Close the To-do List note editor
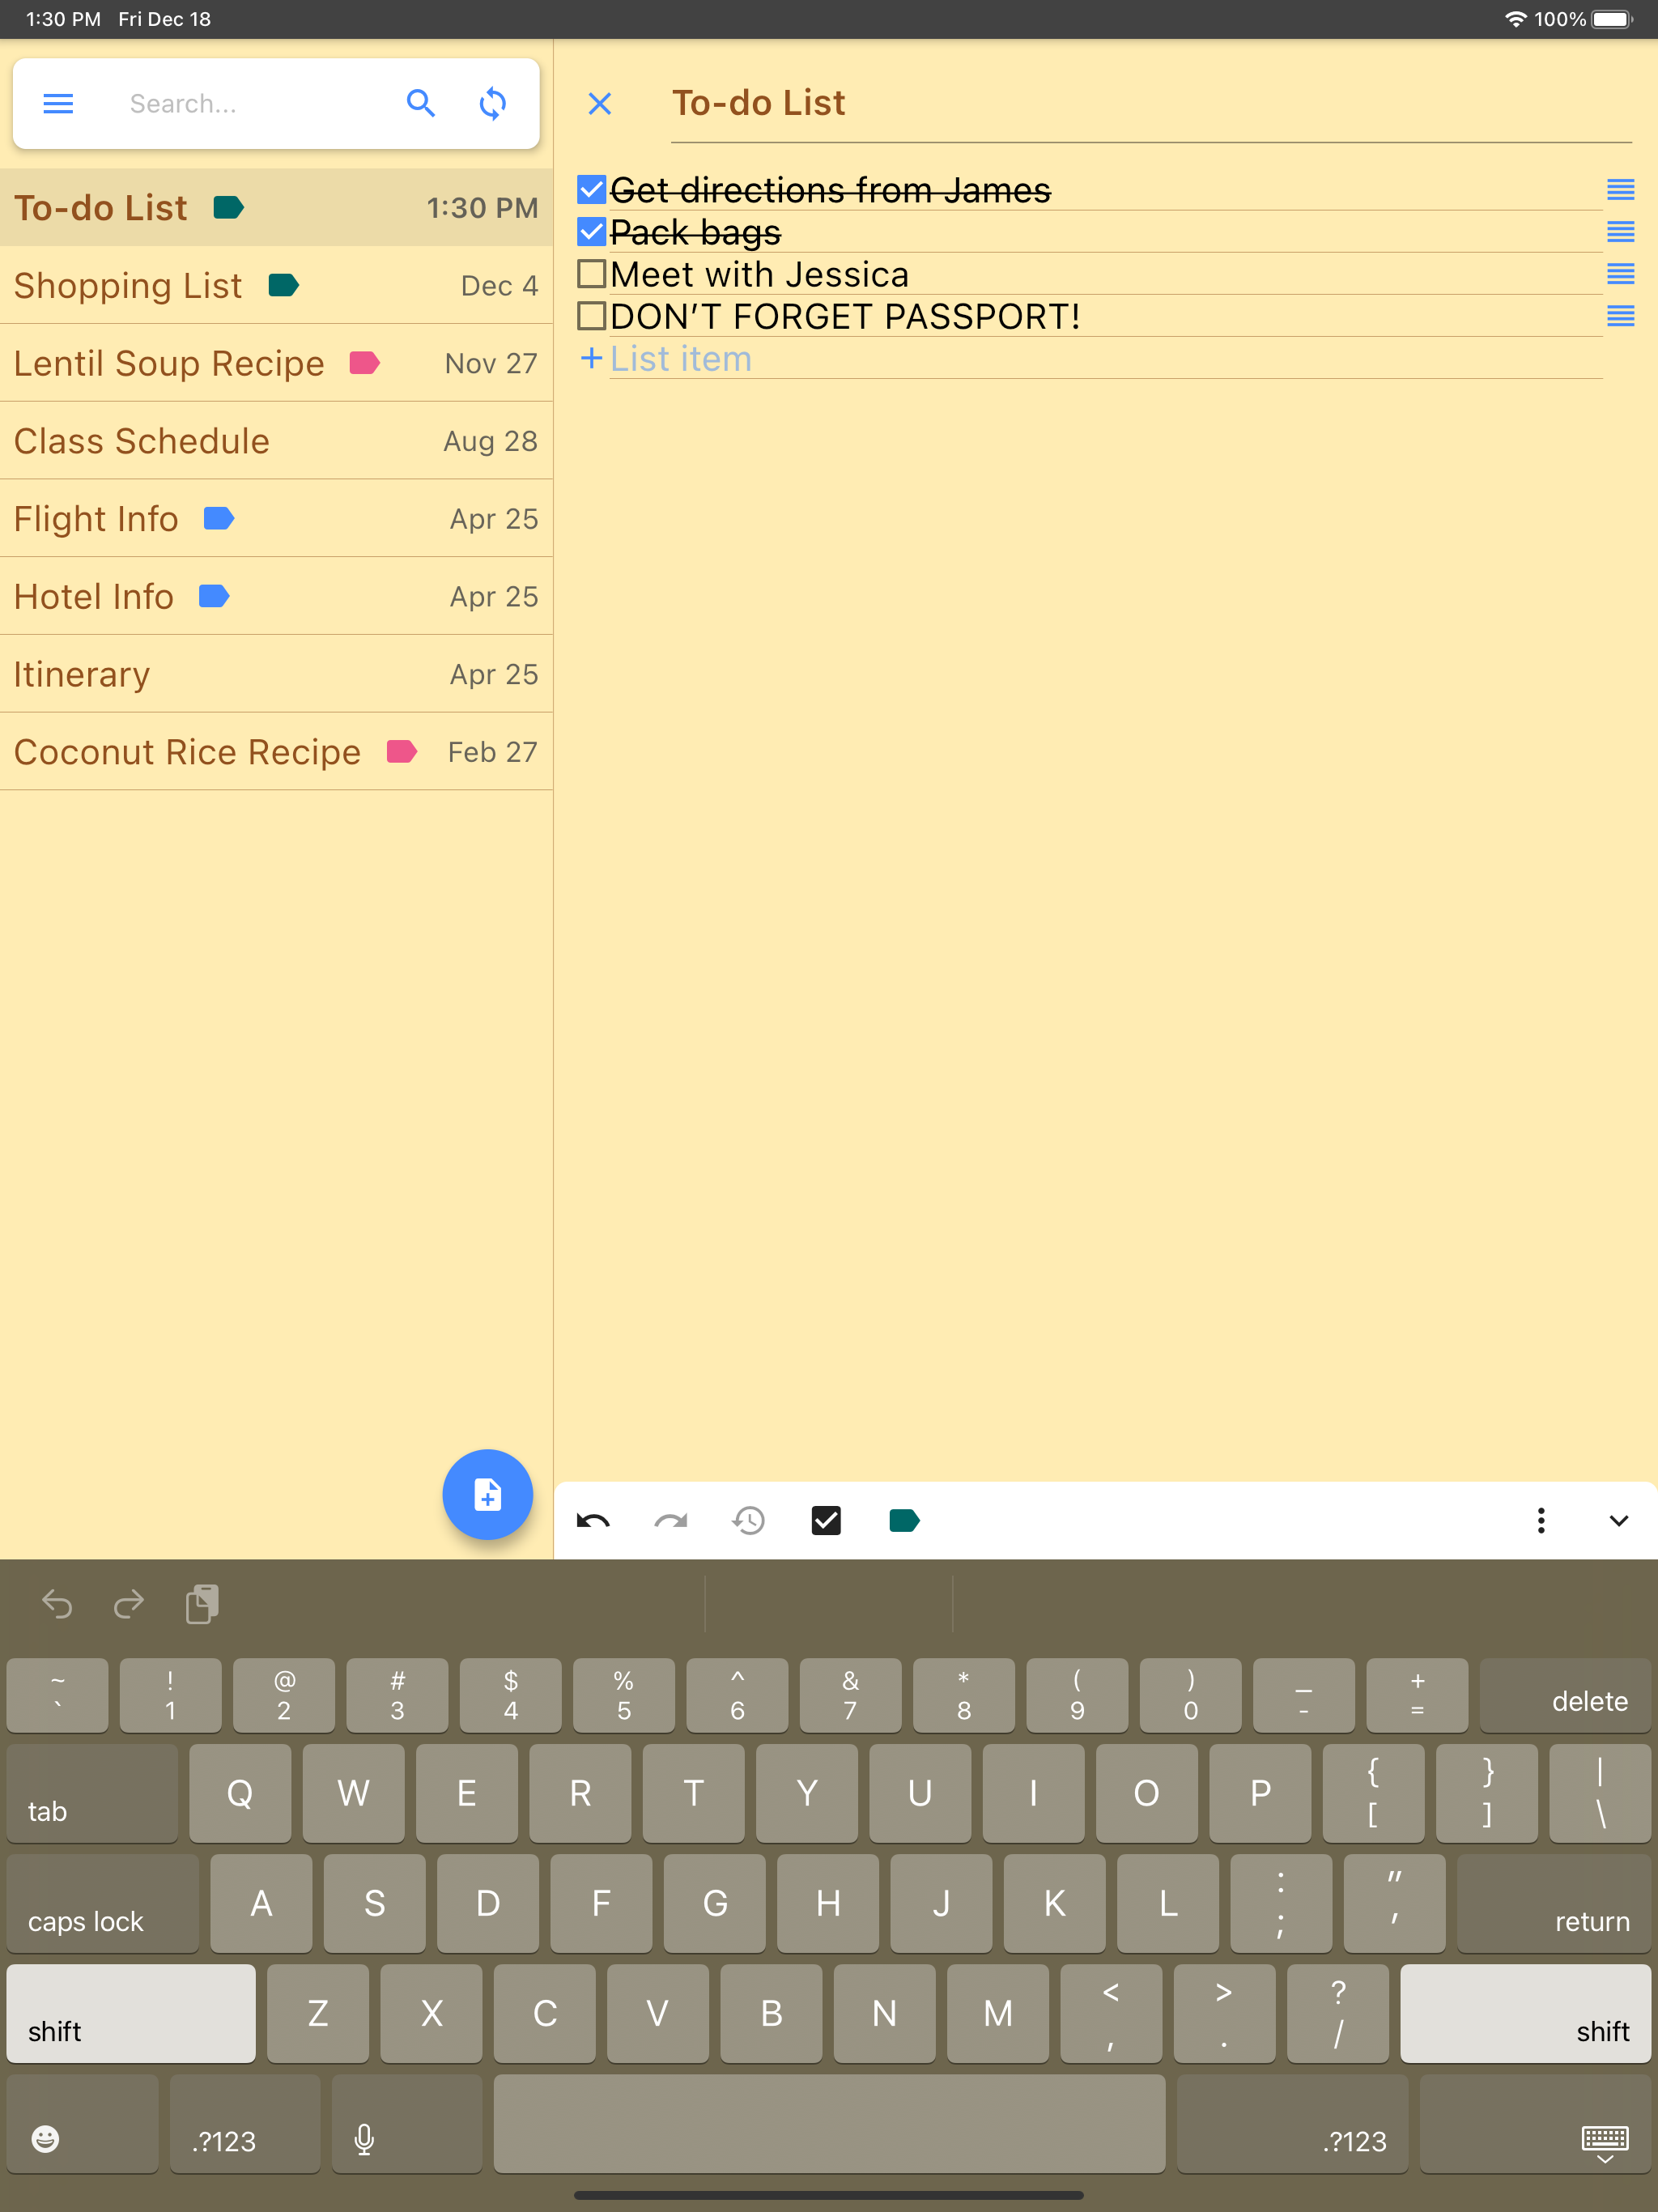 [600, 103]
